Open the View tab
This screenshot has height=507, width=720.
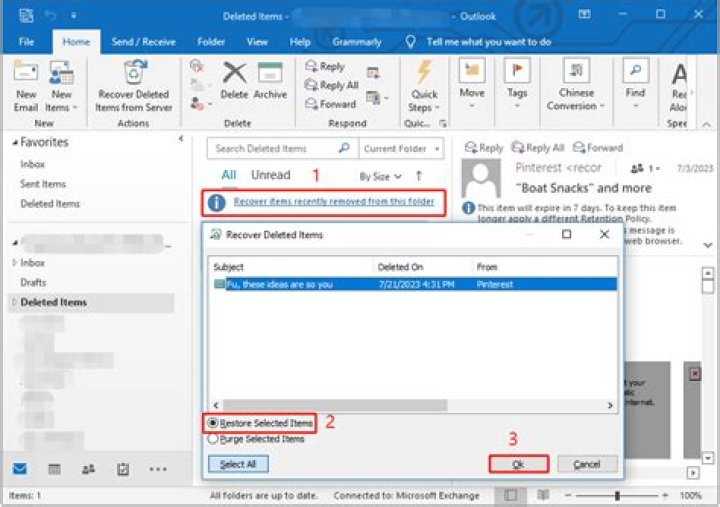pos(257,42)
